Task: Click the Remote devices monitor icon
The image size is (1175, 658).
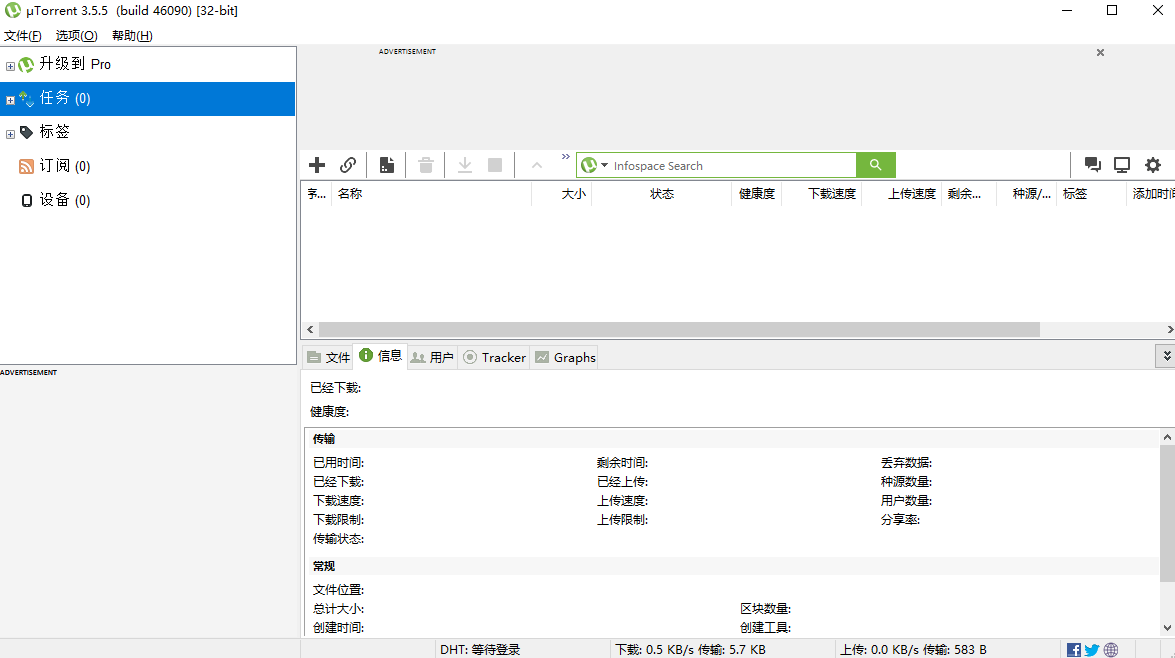Action: point(1121,164)
